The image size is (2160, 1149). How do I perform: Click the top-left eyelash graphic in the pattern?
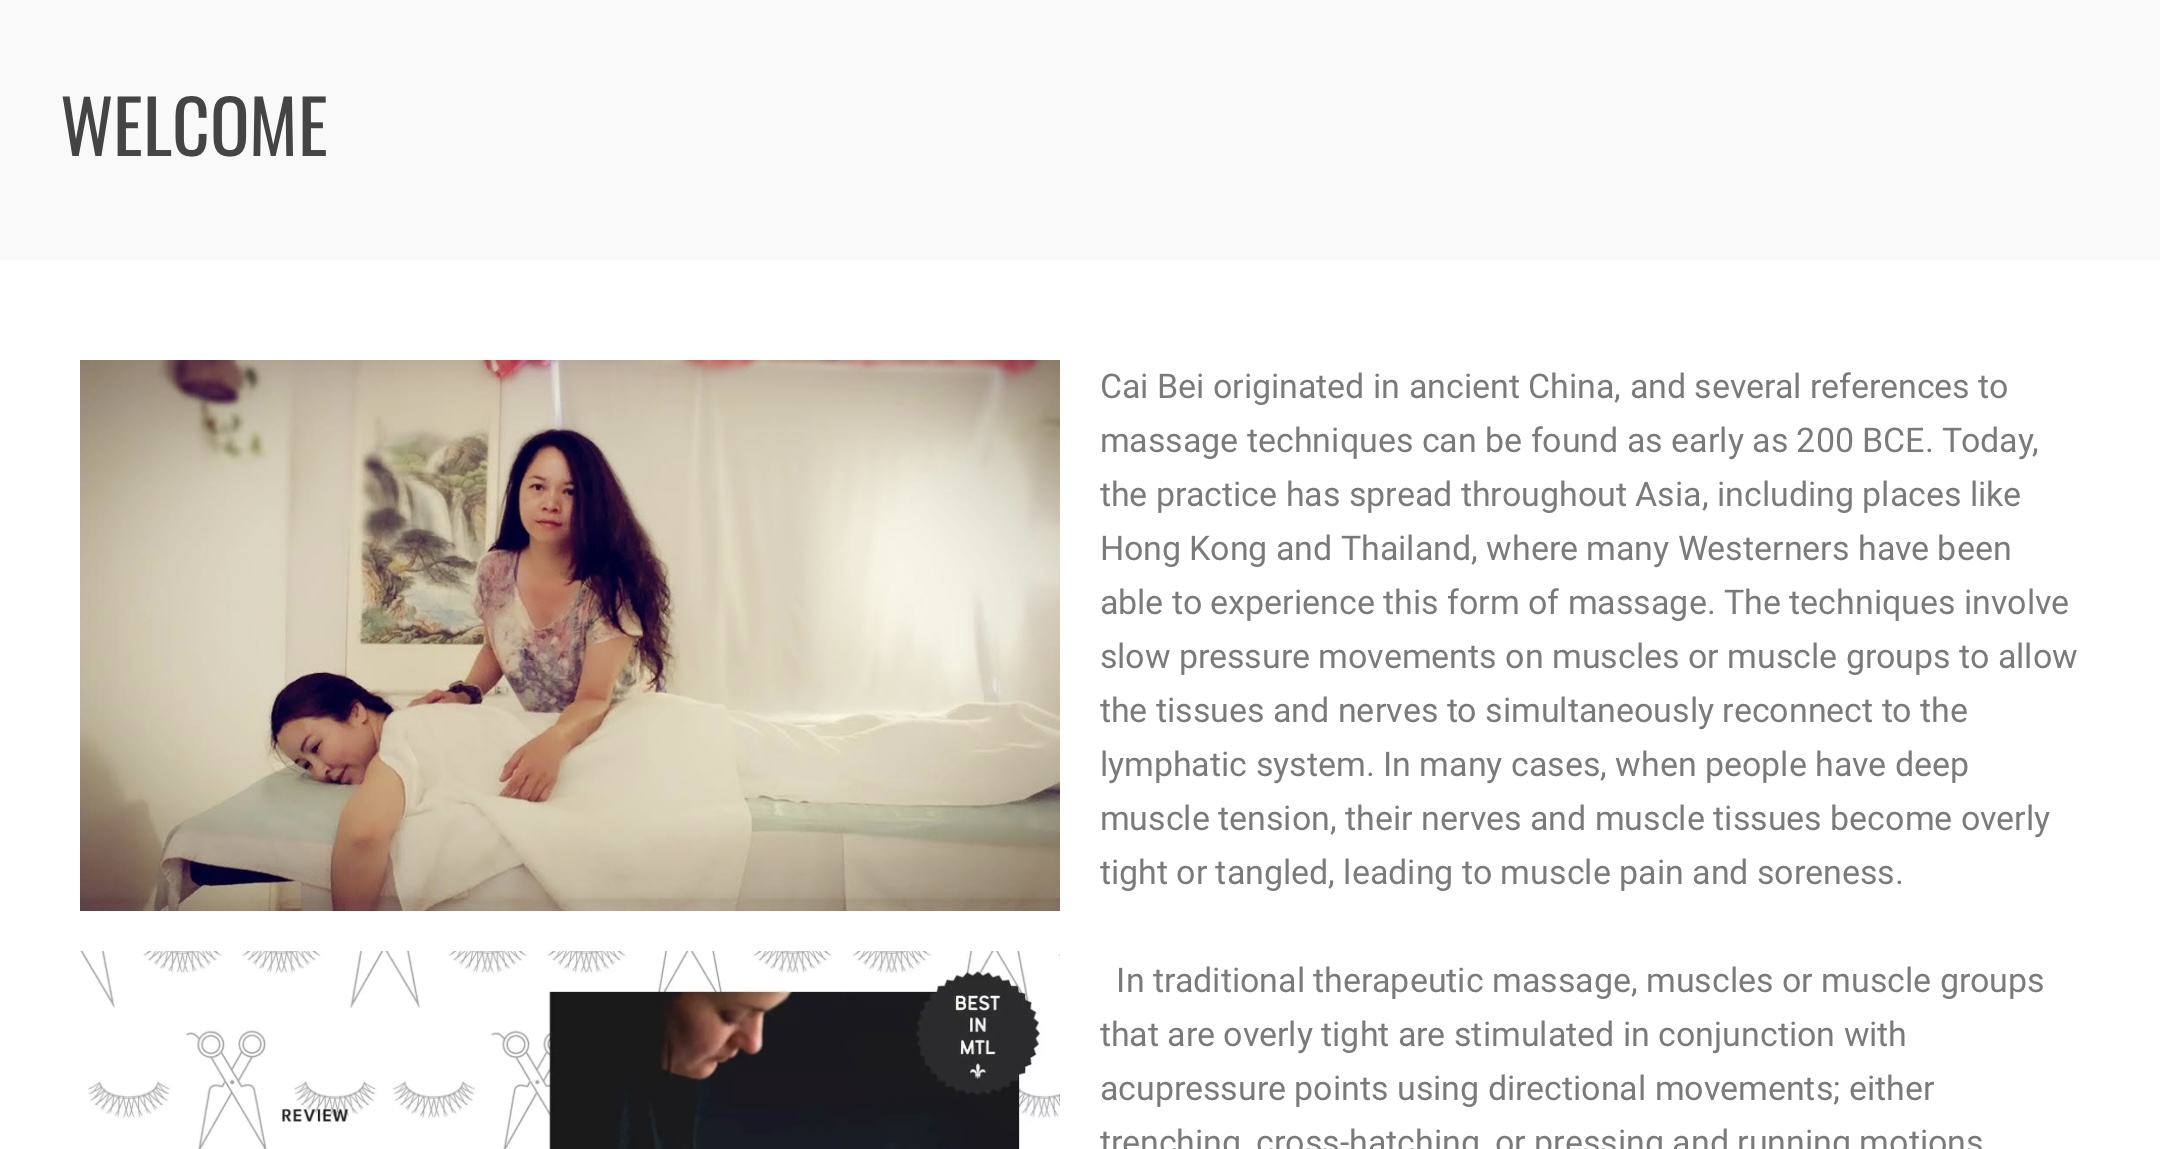pyautogui.click(x=181, y=961)
